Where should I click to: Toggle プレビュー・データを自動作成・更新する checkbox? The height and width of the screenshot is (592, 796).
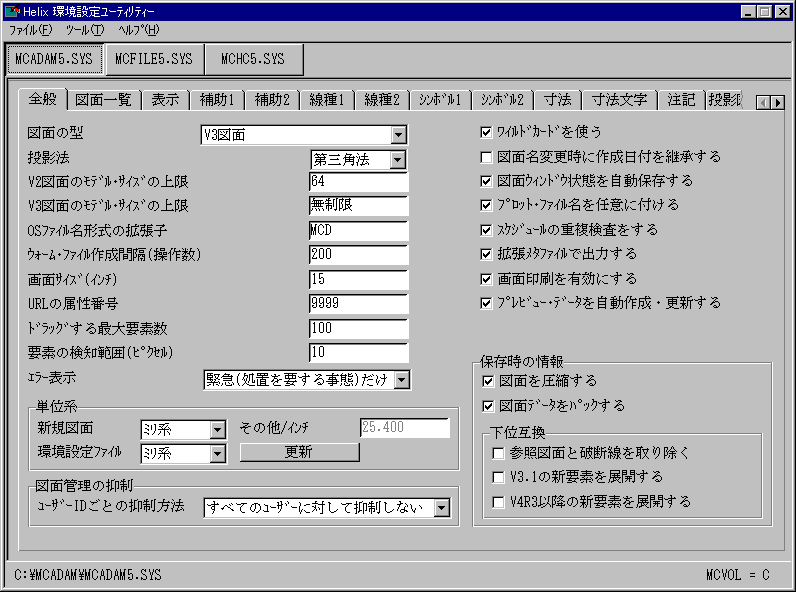click(x=486, y=303)
